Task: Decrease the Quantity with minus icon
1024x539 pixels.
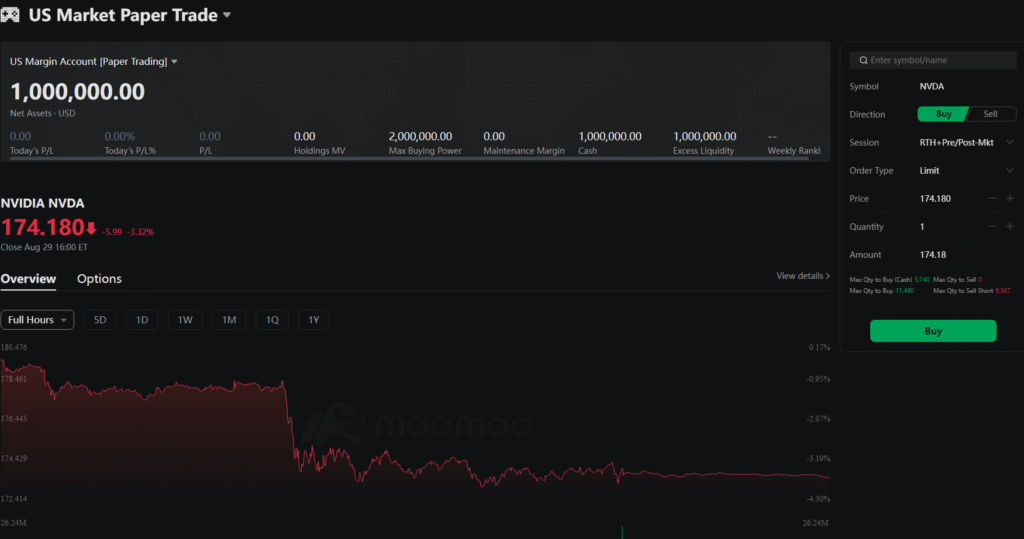Action: tap(992, 227)
